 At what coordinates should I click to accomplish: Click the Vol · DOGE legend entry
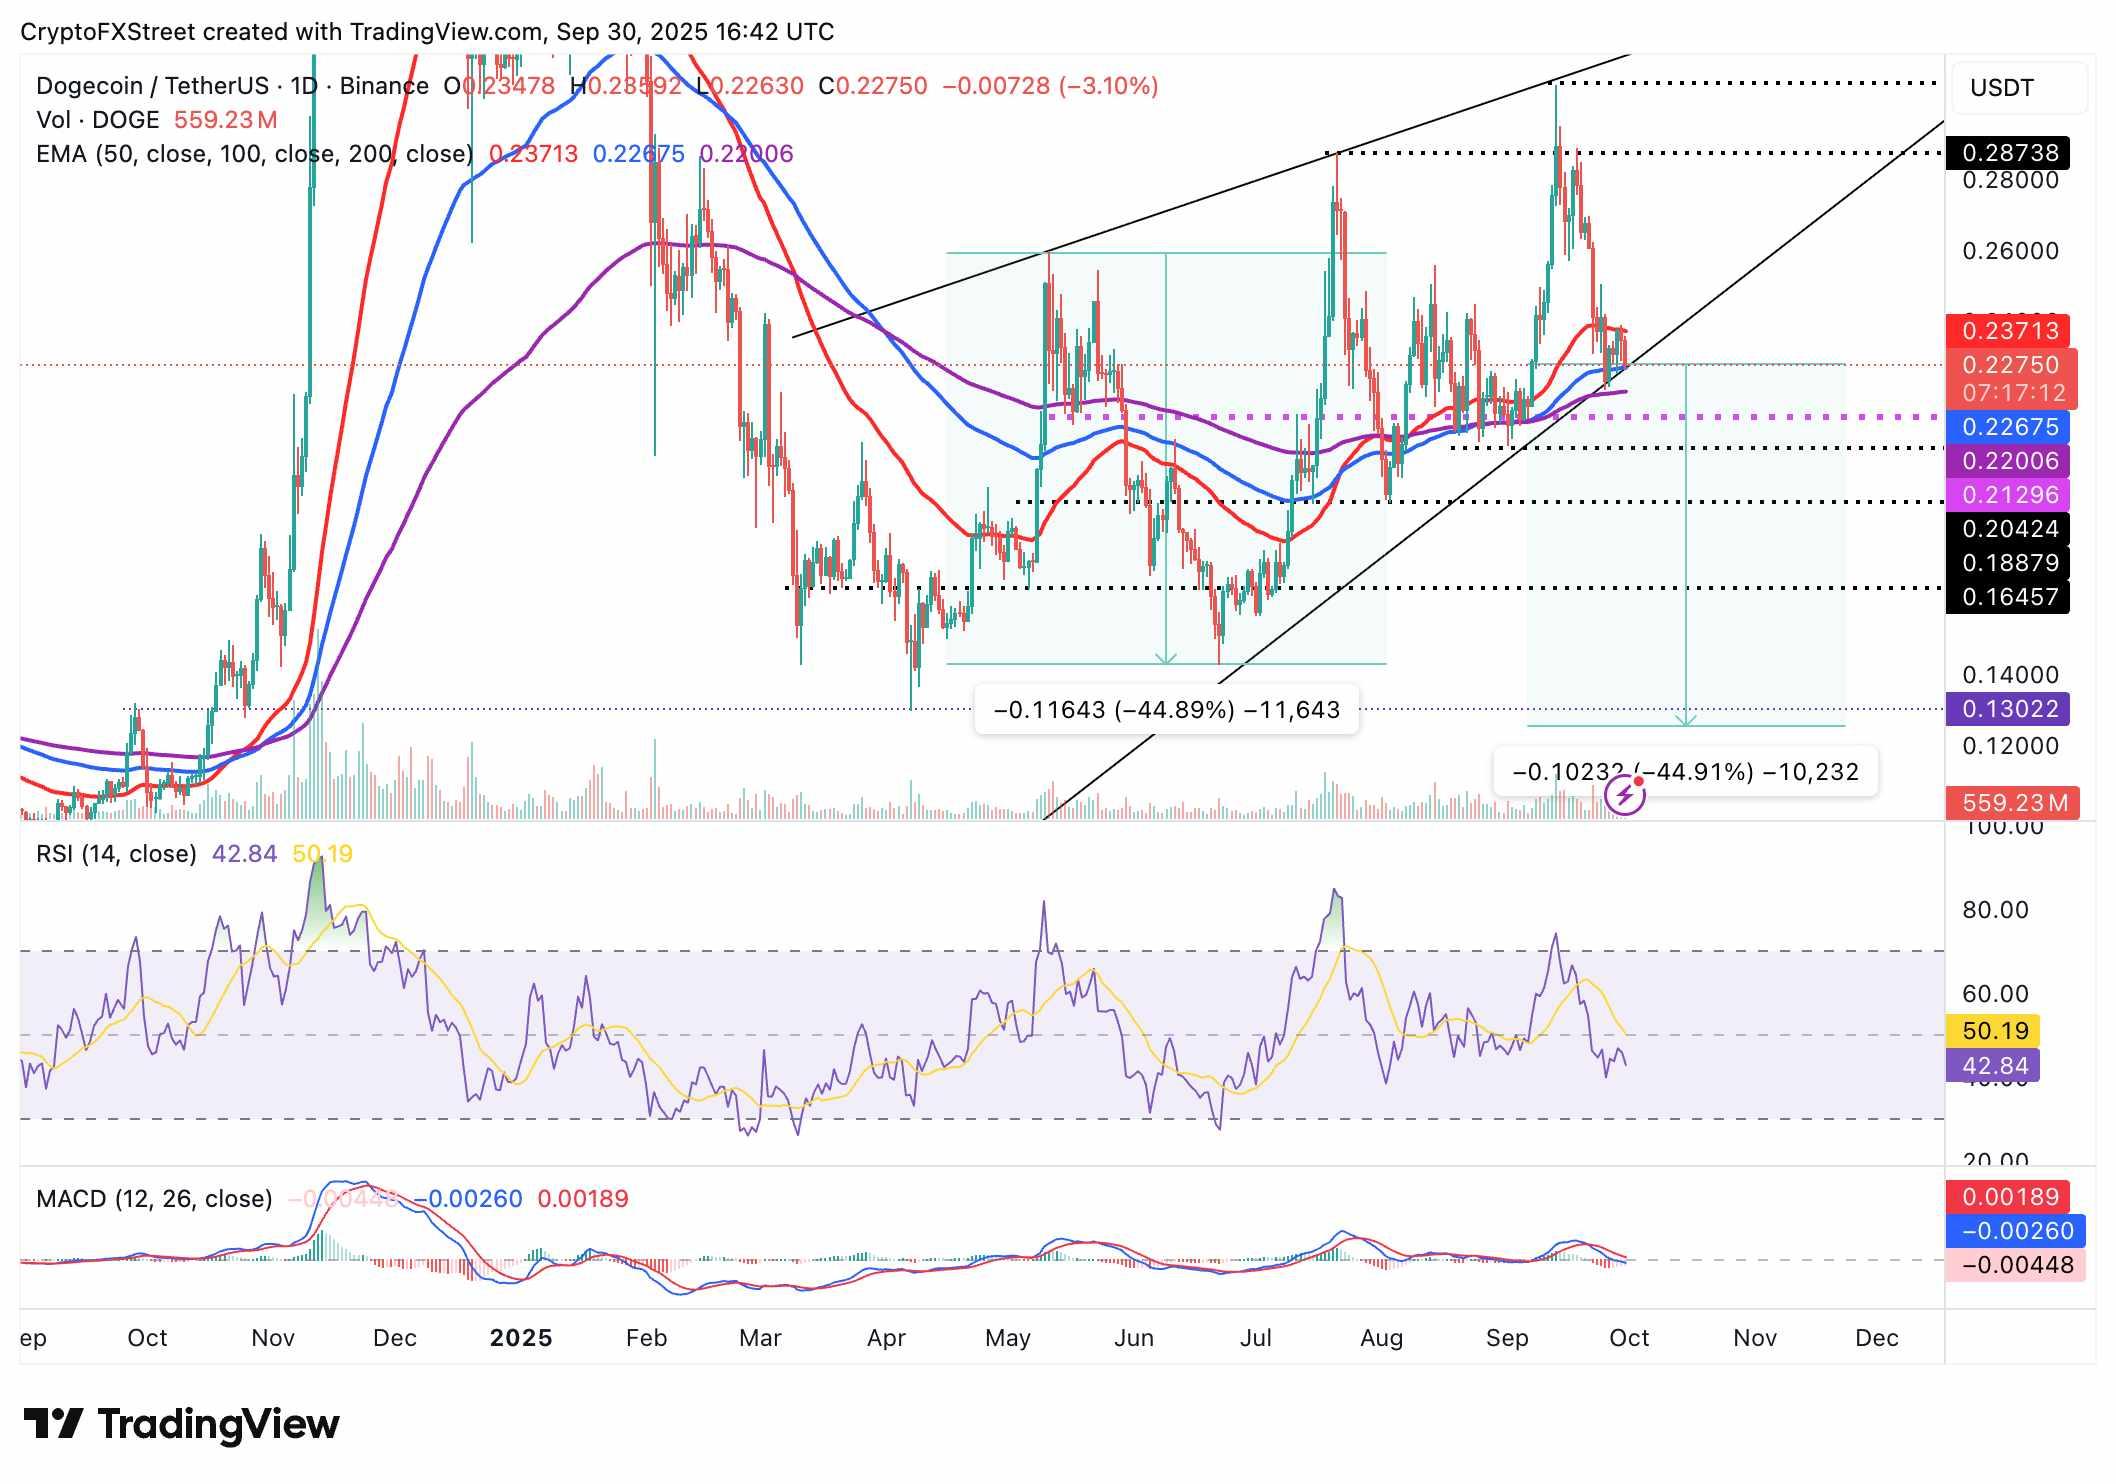[95, 118]
